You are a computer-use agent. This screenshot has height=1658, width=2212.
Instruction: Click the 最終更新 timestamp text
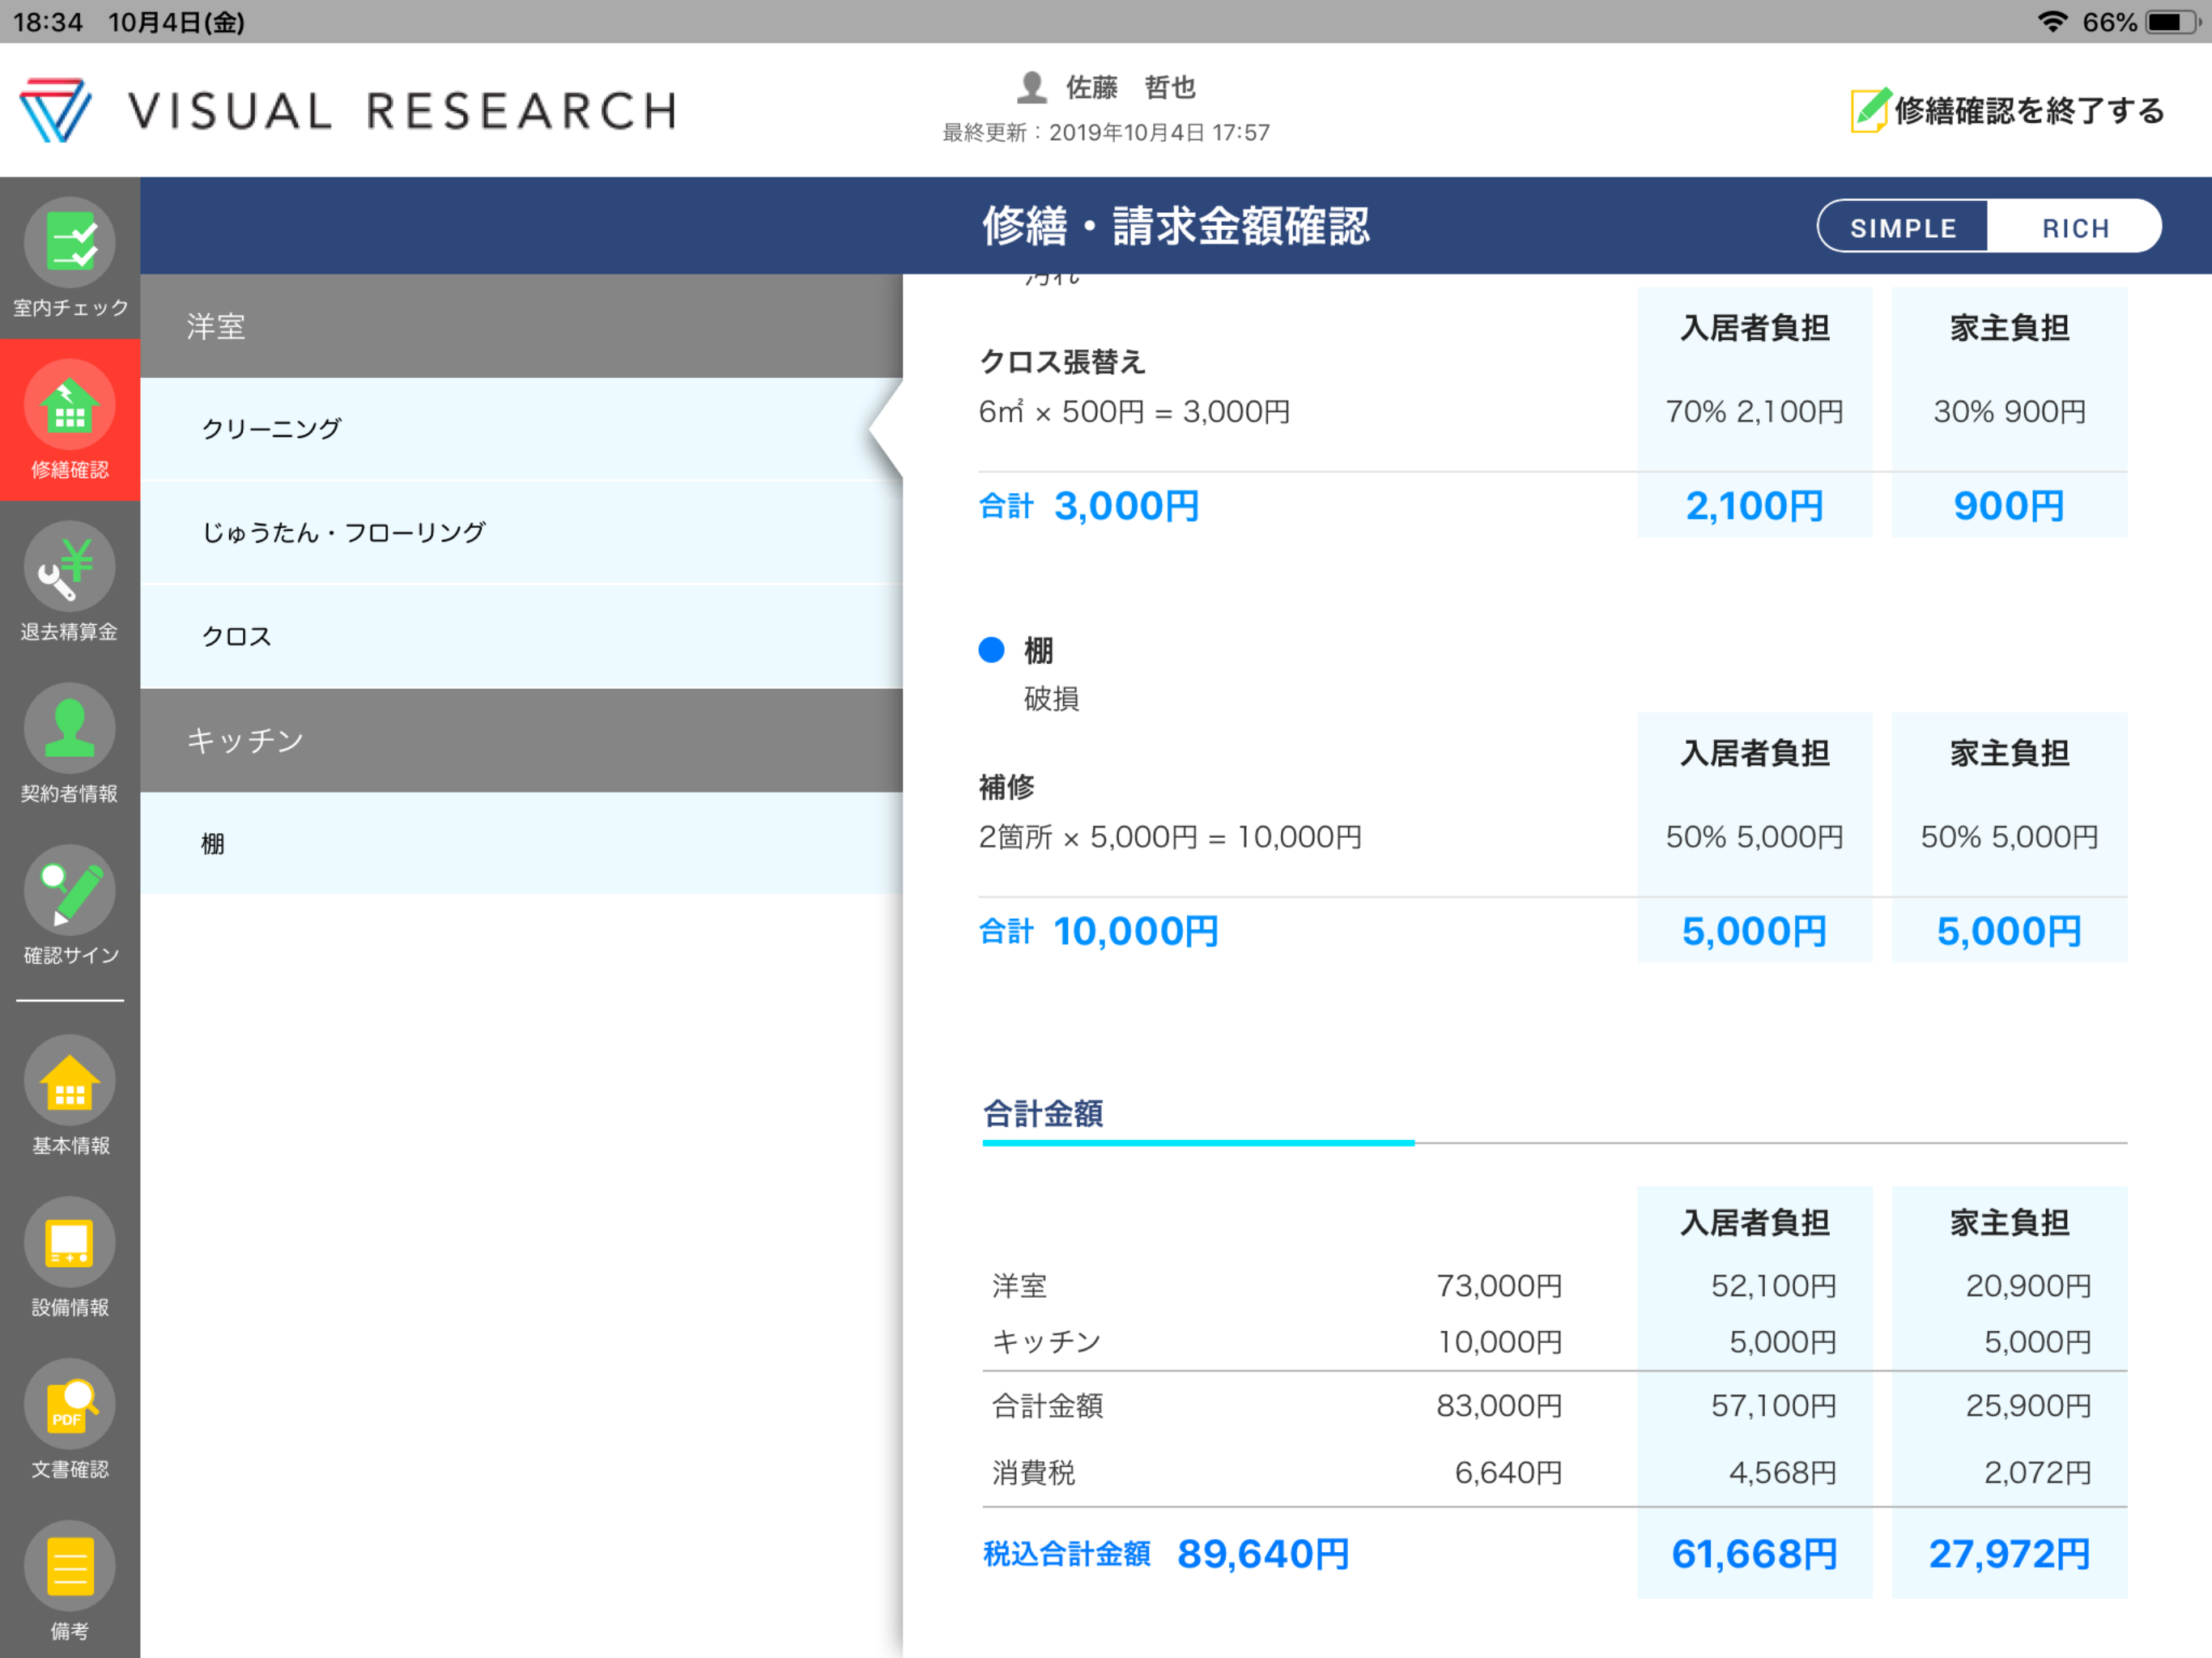[x=1106, y=133]
